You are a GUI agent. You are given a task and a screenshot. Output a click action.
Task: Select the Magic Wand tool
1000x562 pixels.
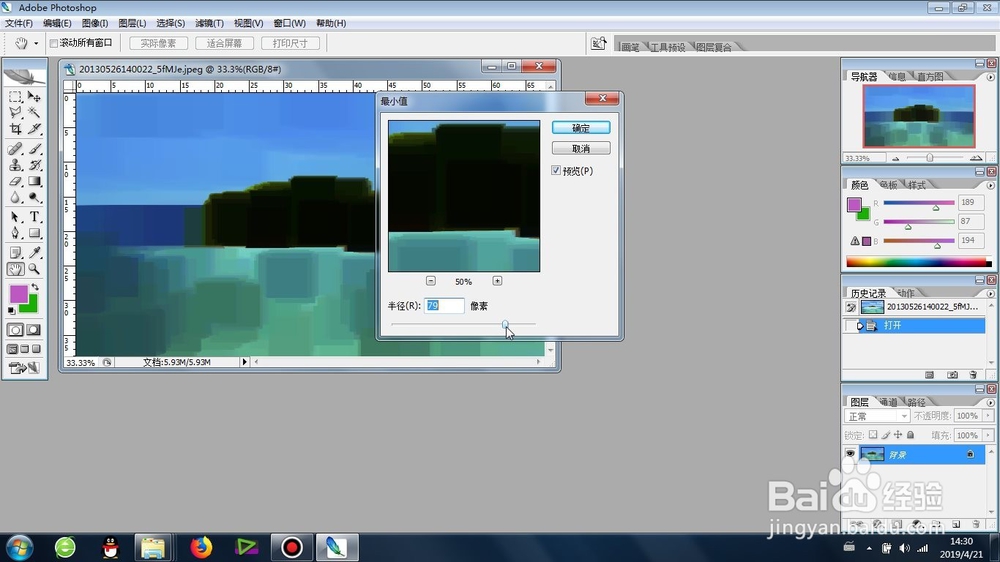point(34,113)
